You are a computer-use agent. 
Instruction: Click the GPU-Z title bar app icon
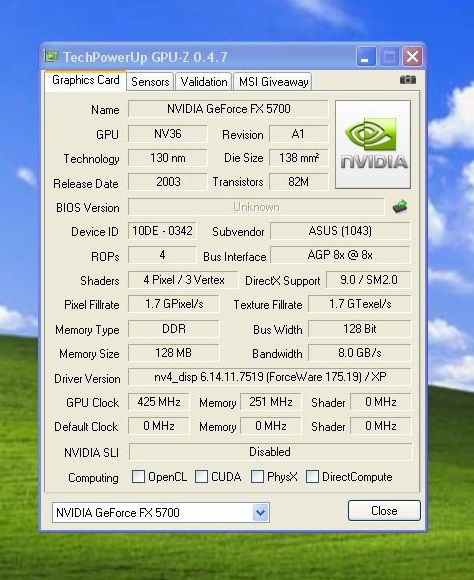pos(51,56)
